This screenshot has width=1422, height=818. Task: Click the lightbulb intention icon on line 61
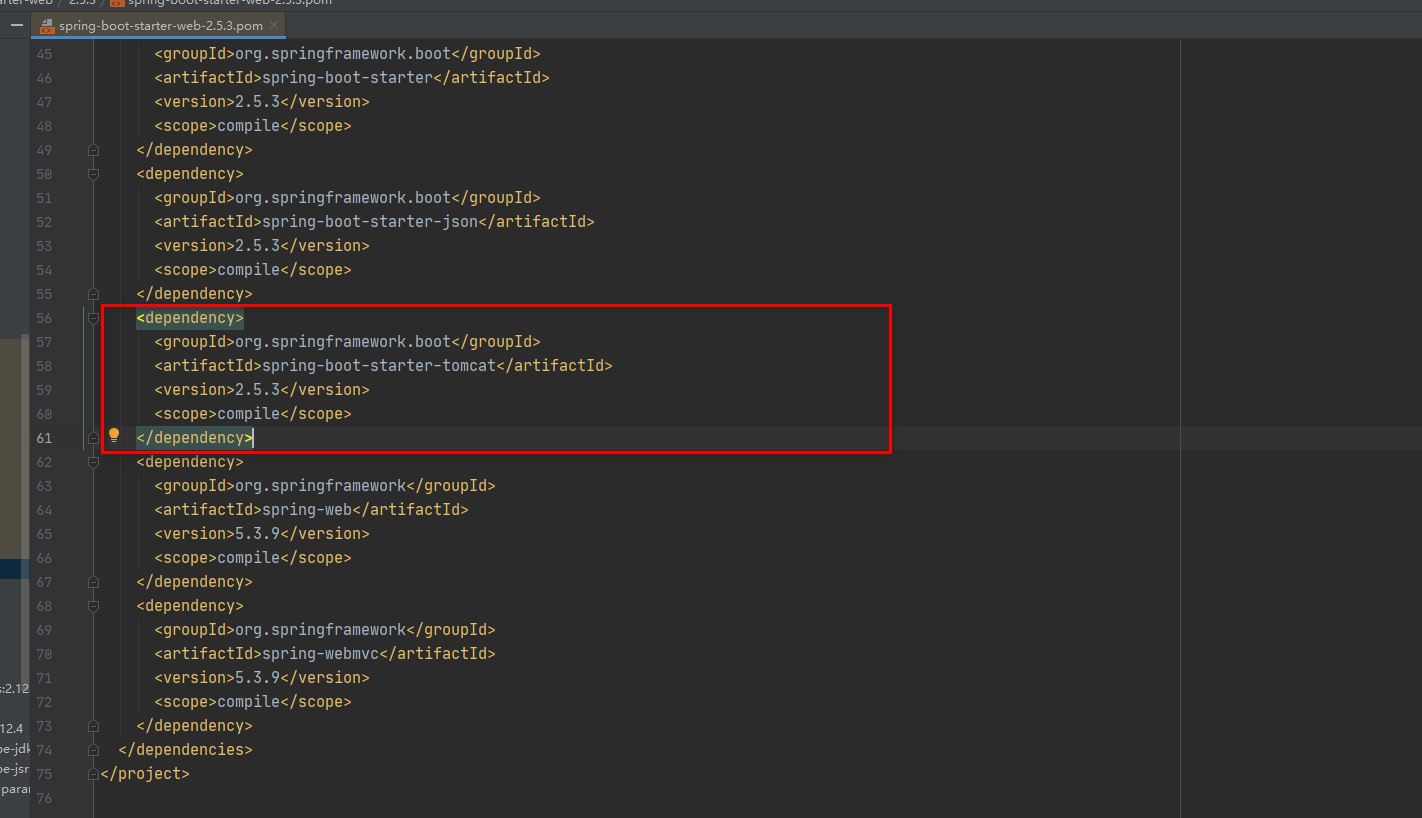(113, 434)
